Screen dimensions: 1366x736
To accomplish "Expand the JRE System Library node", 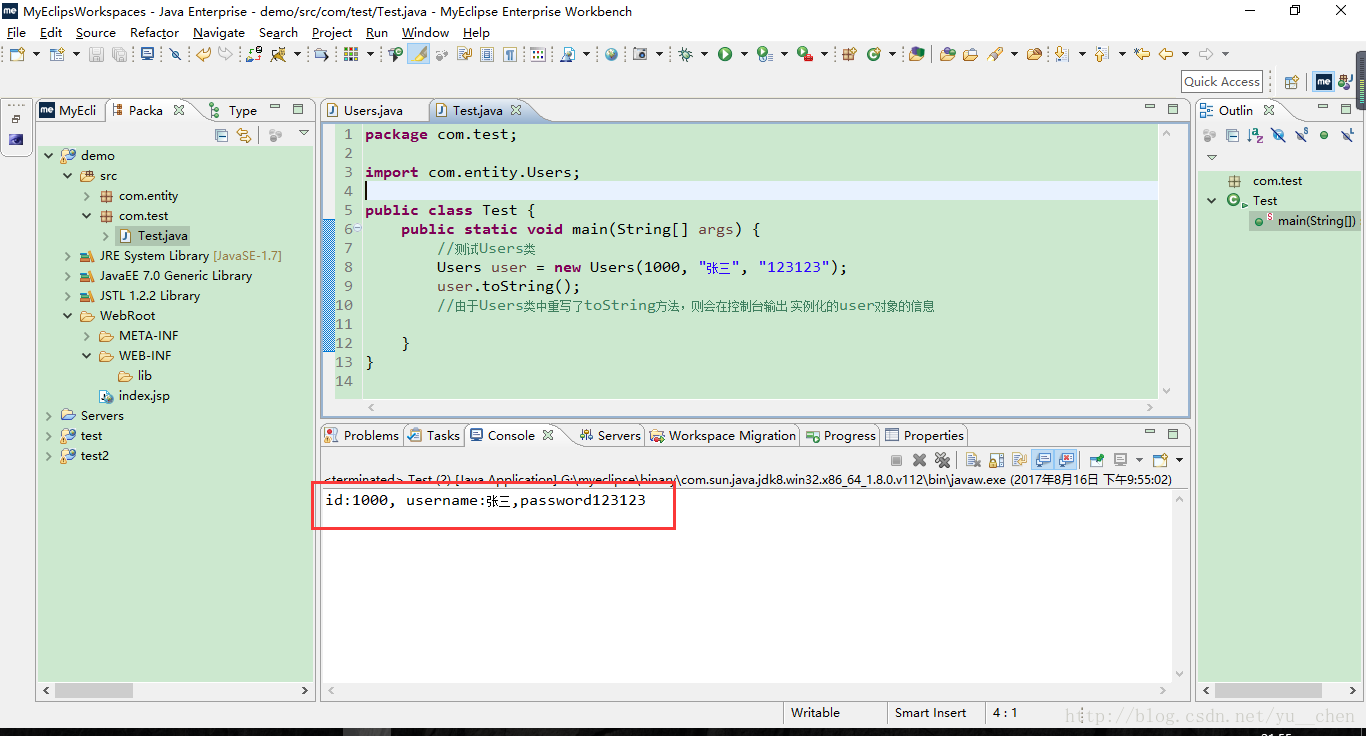I will pos(68,256).
